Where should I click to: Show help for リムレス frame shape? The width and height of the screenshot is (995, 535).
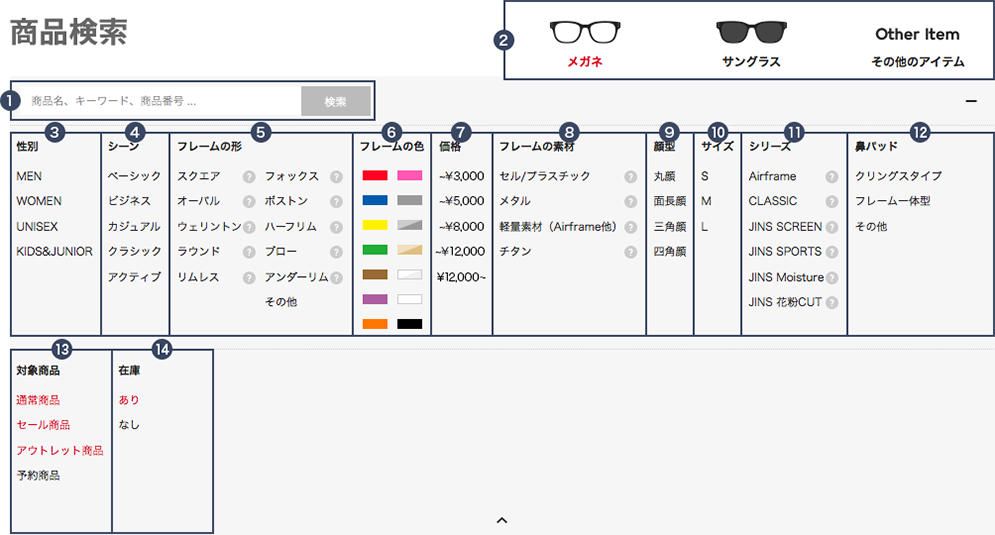249,277
